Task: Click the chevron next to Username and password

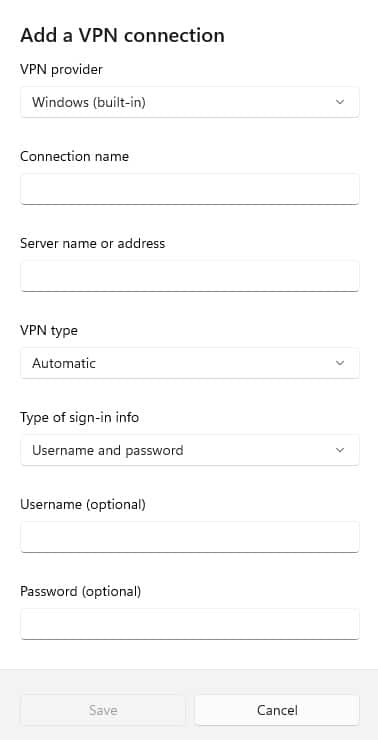Action: click(x=340, y=450)
